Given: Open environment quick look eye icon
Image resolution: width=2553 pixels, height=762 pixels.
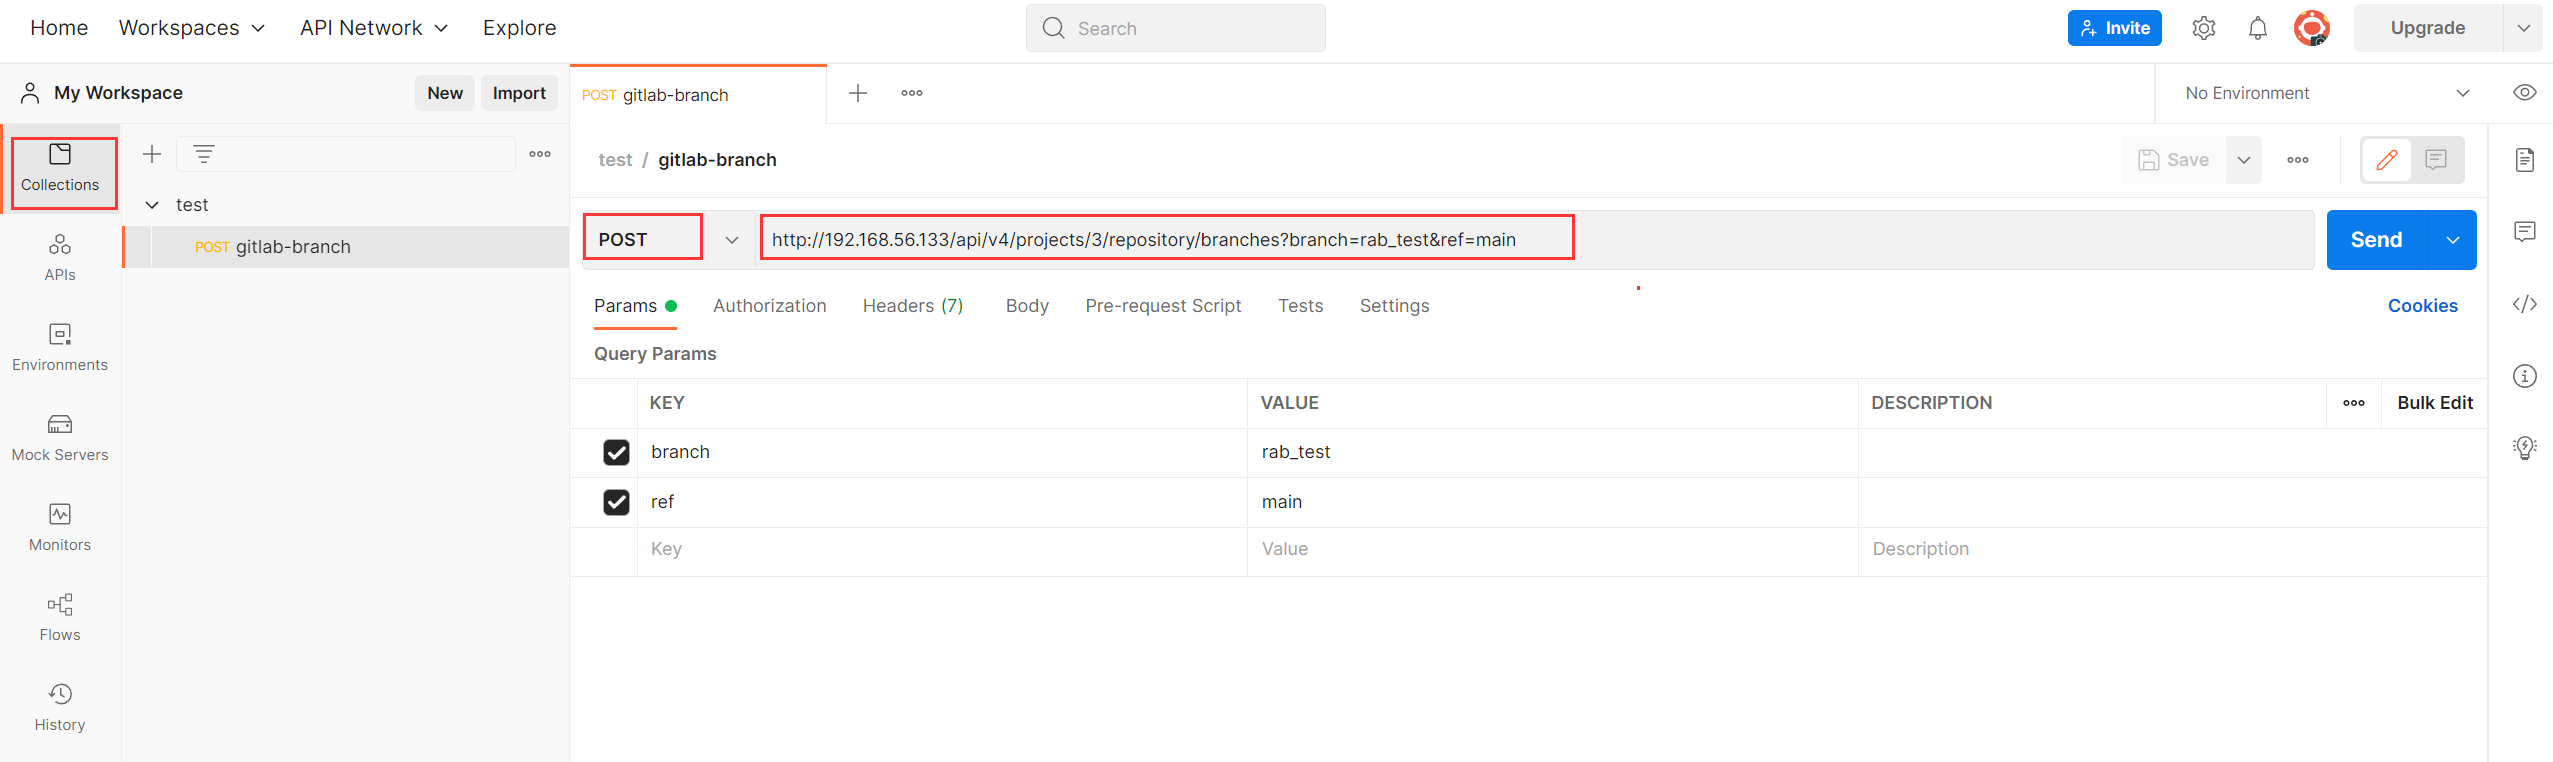Looking at the screenshot, I should [x=2525, y=93].
